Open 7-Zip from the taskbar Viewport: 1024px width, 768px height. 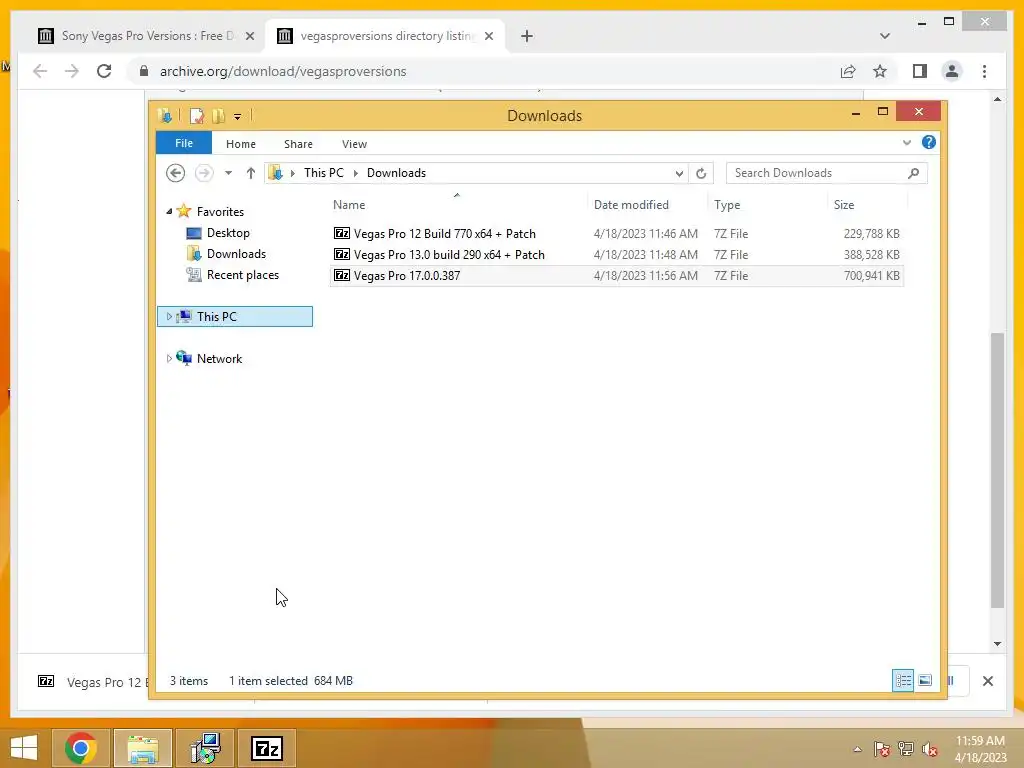[266, 748]
